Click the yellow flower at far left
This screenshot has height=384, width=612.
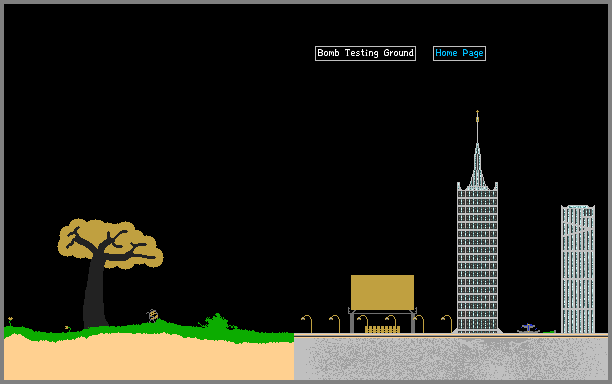click(x=10, y=321)
